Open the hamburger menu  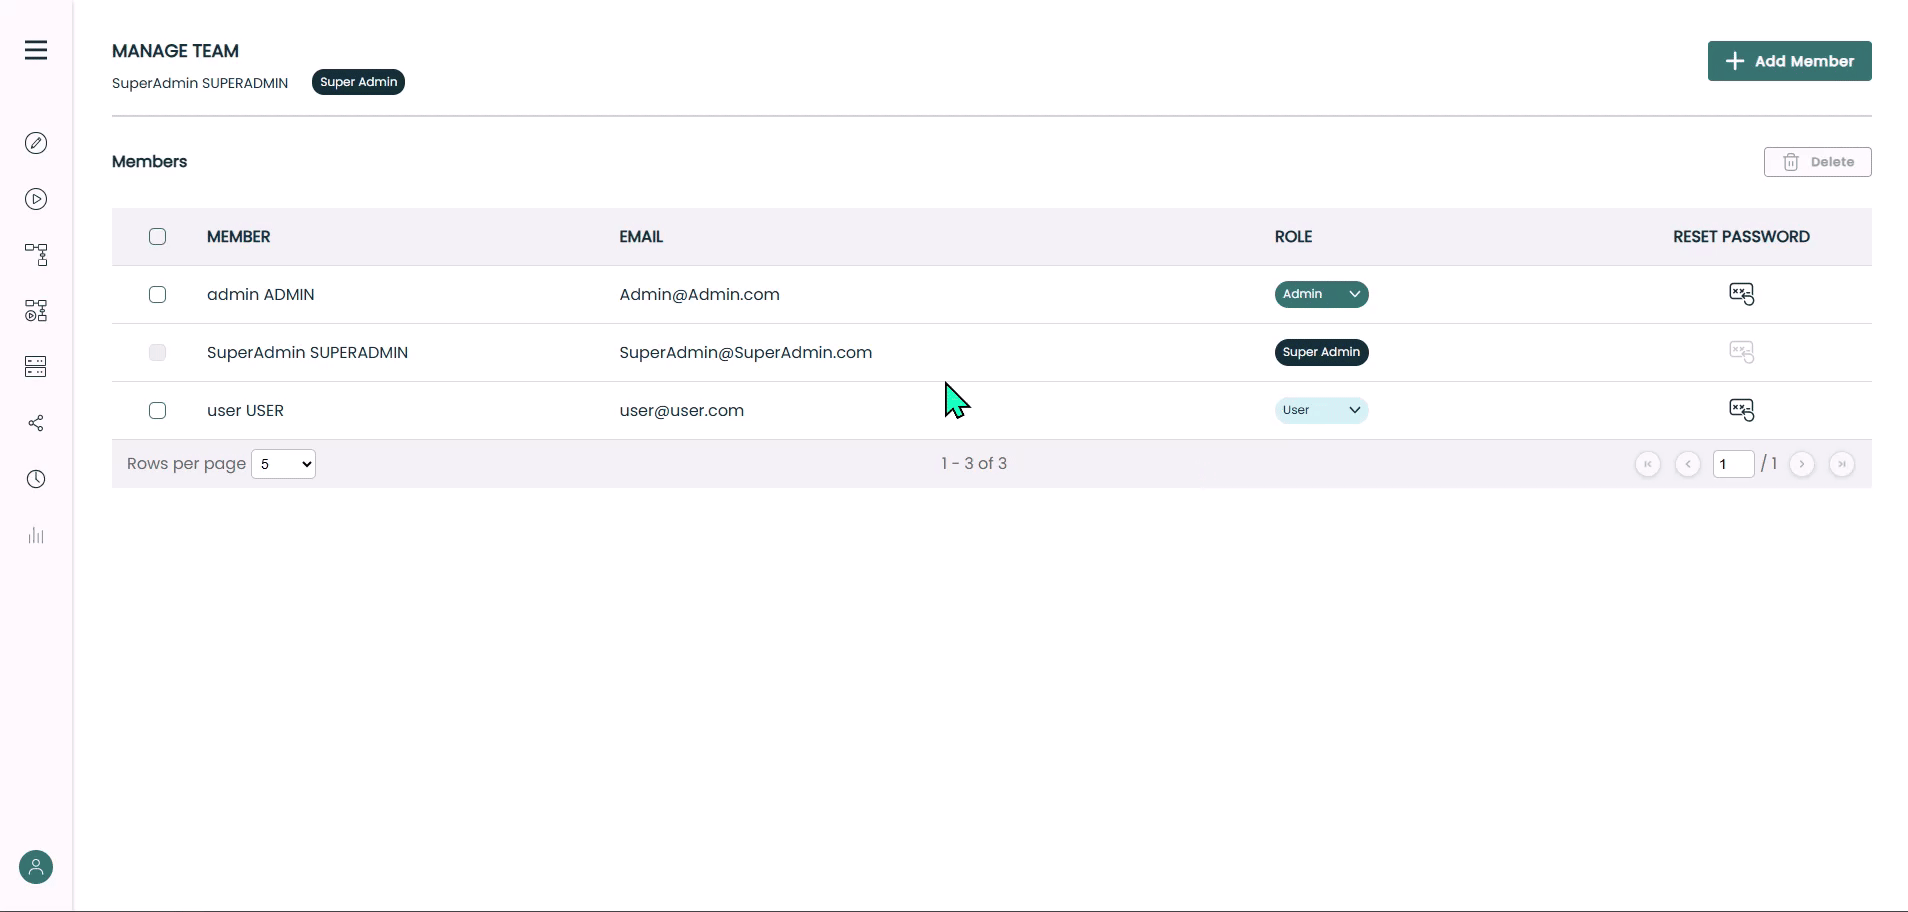click(36, 50)
